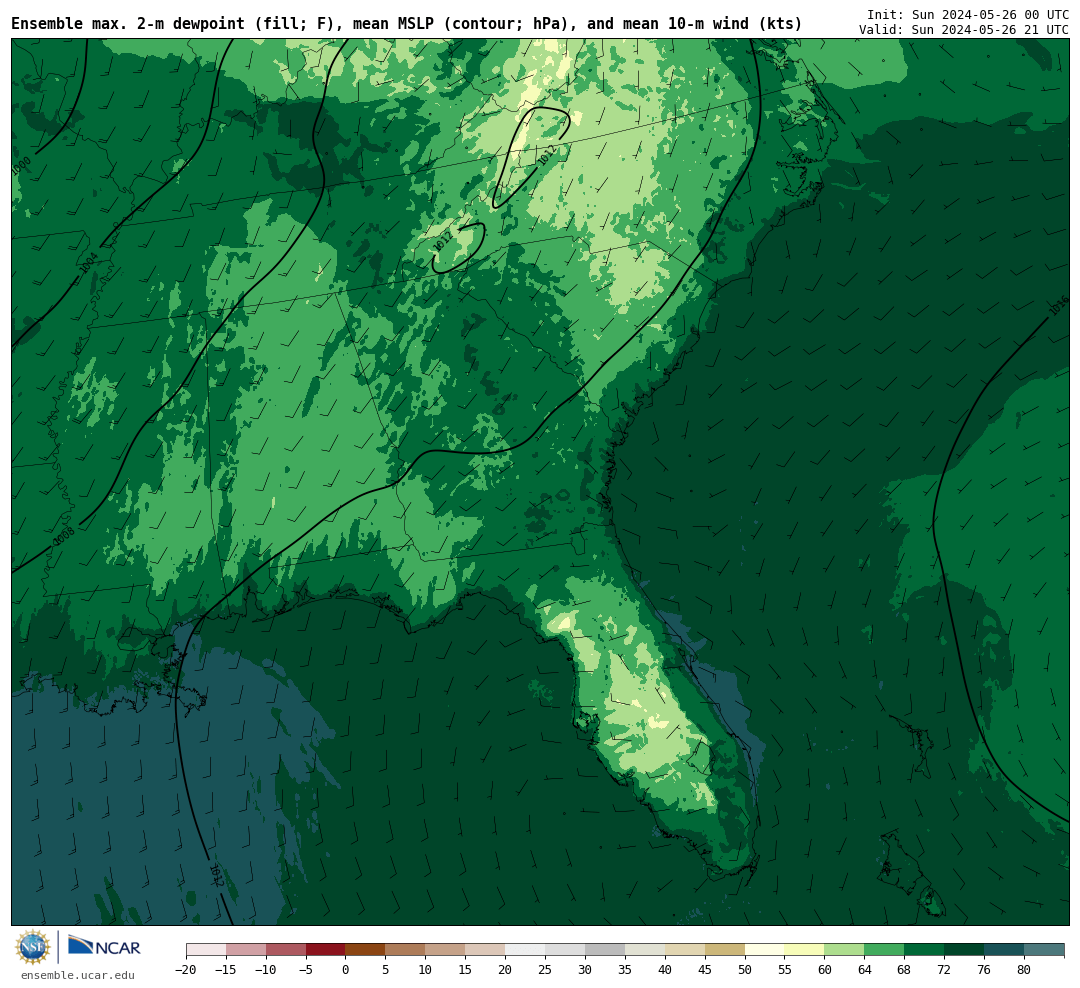Image resolution: width=1080 pixels, height=988 pixels.
Task: Click the 1016 isobar contour label
Action: 1059,305
